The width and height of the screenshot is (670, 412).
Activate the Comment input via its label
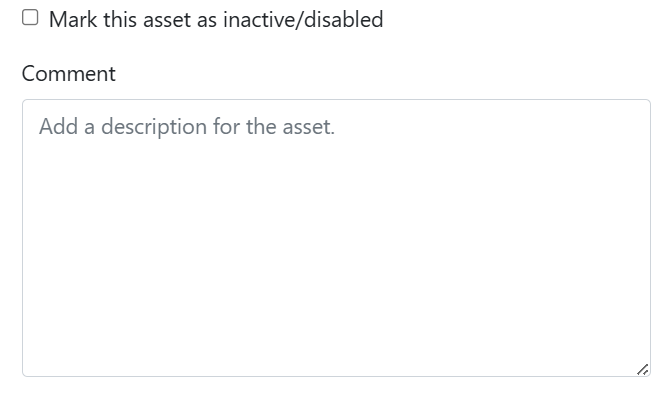tap(68, 74)
